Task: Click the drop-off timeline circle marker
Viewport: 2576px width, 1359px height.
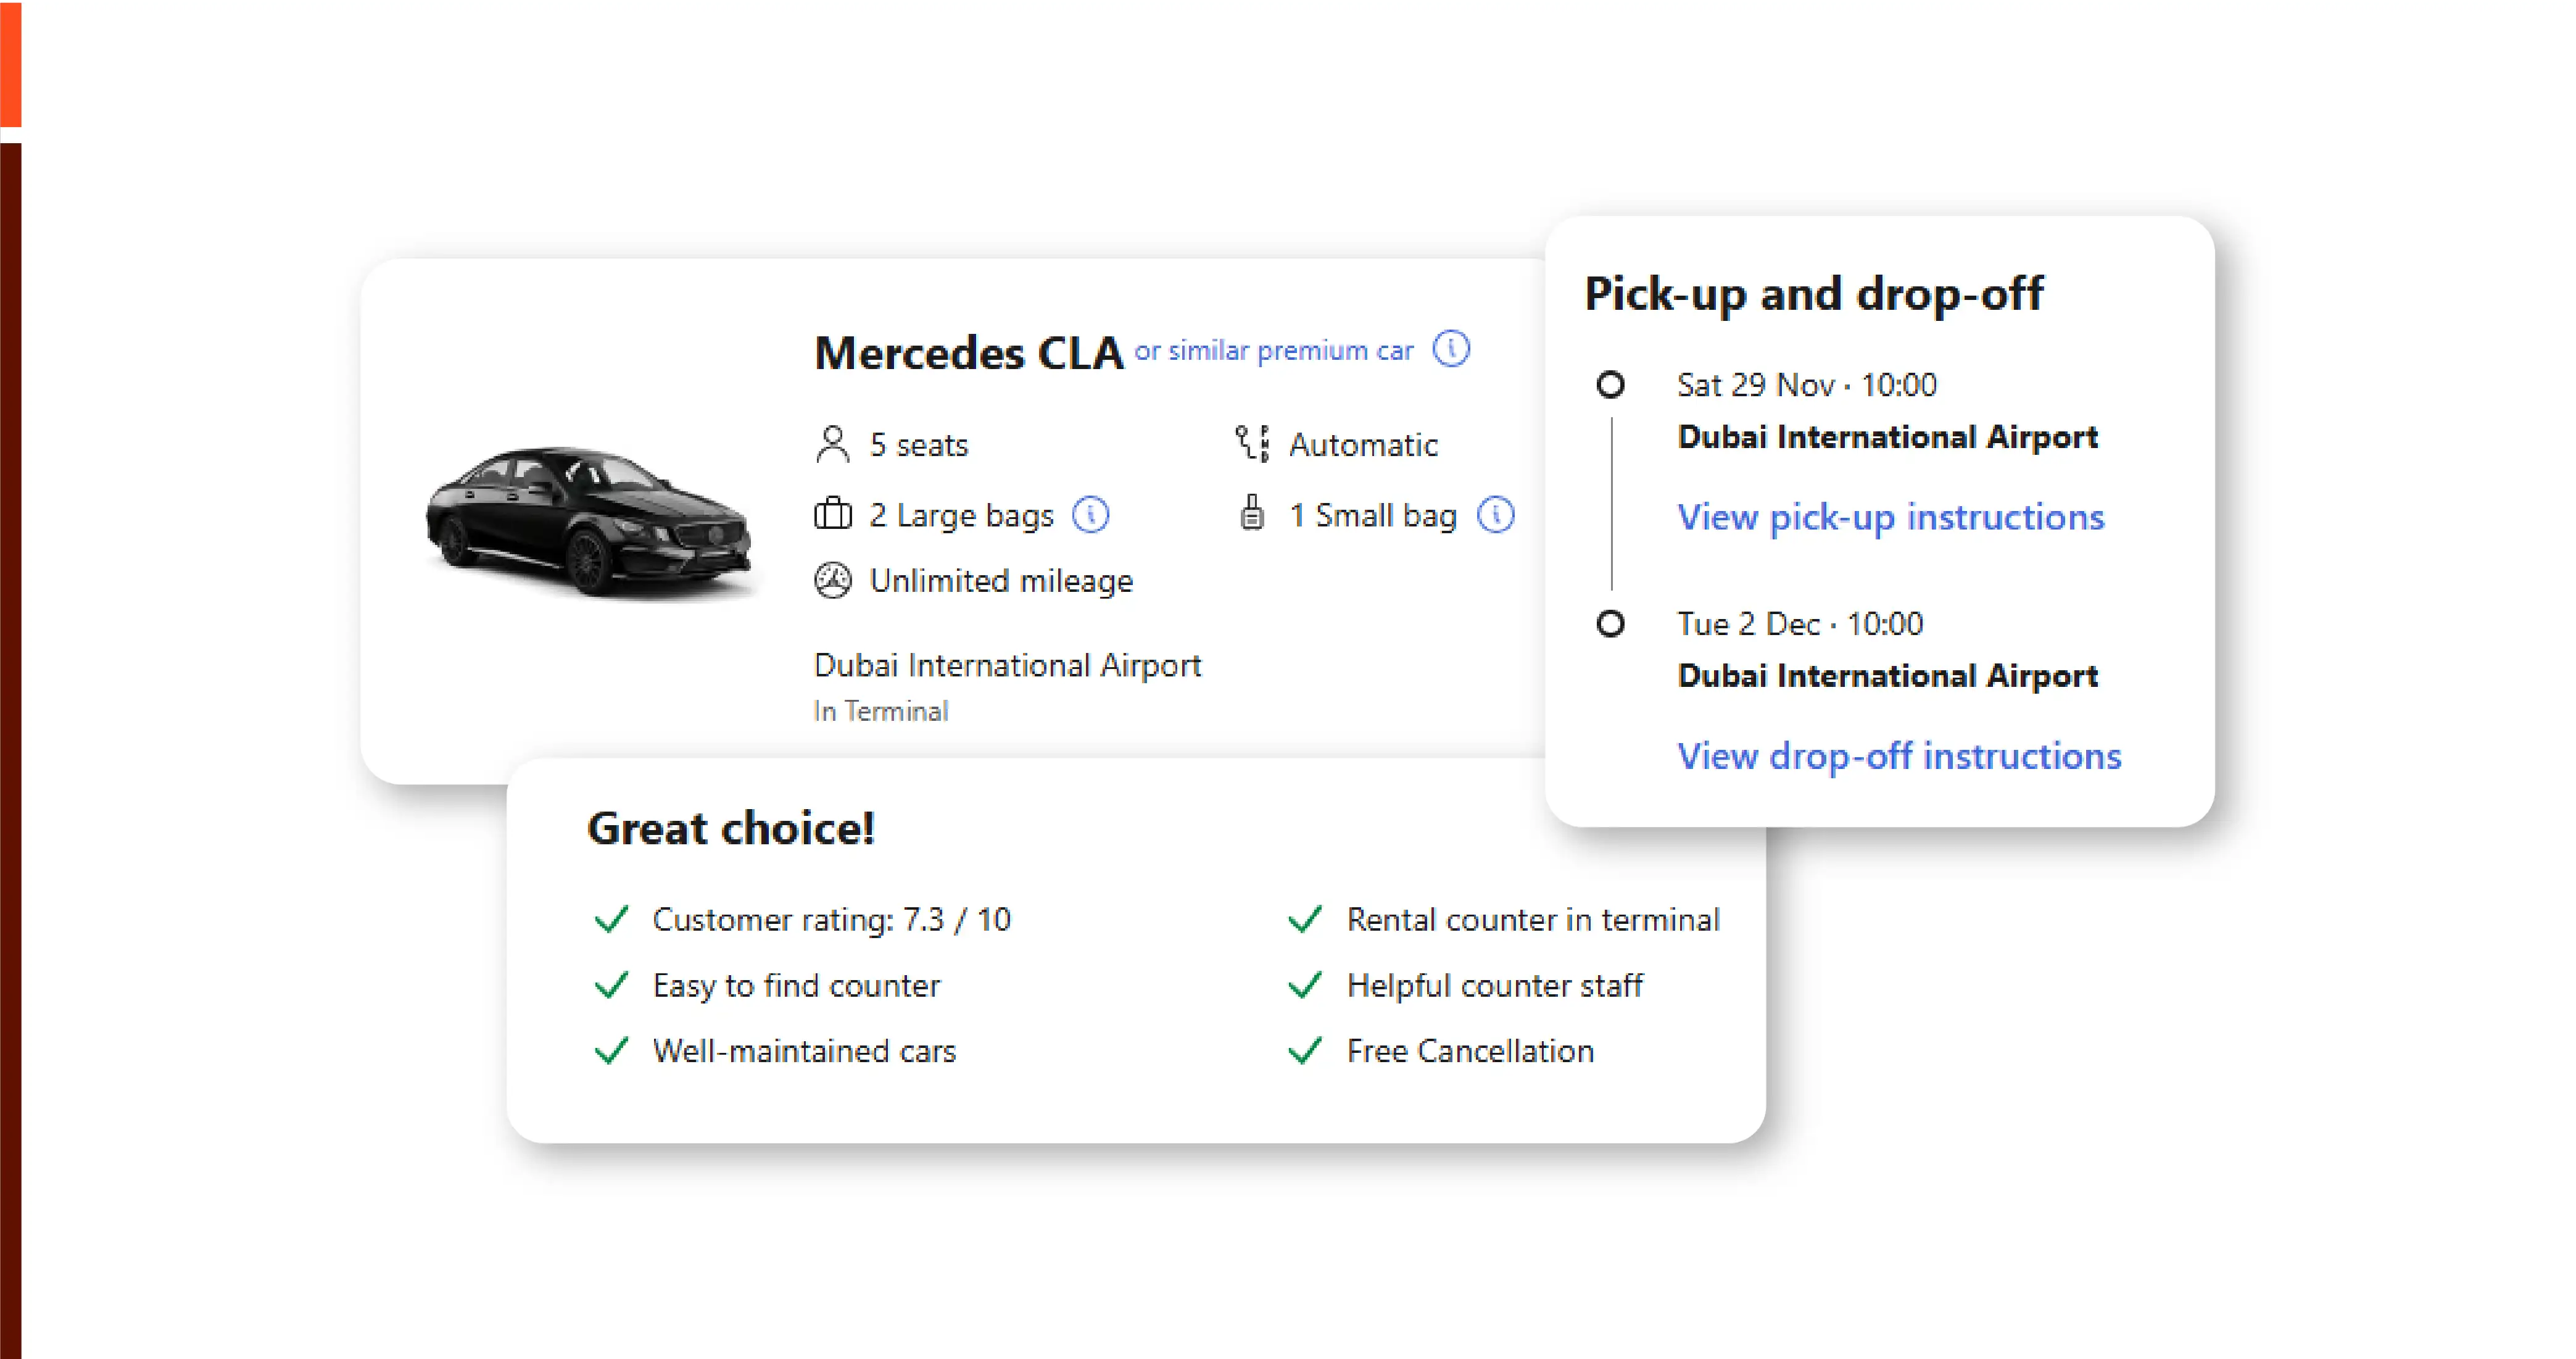Action: [x=1610, y=624]
